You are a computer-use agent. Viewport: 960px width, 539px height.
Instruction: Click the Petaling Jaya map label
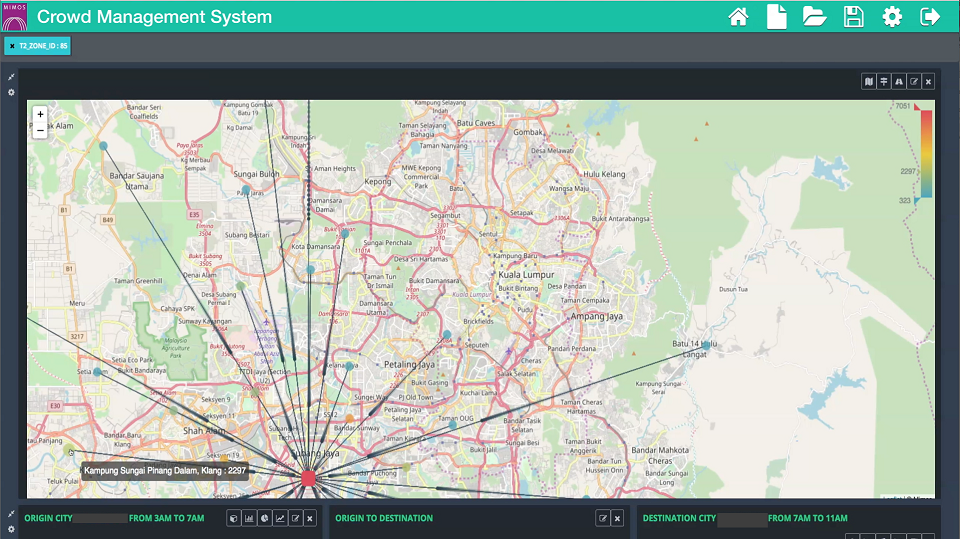point(409,364)
